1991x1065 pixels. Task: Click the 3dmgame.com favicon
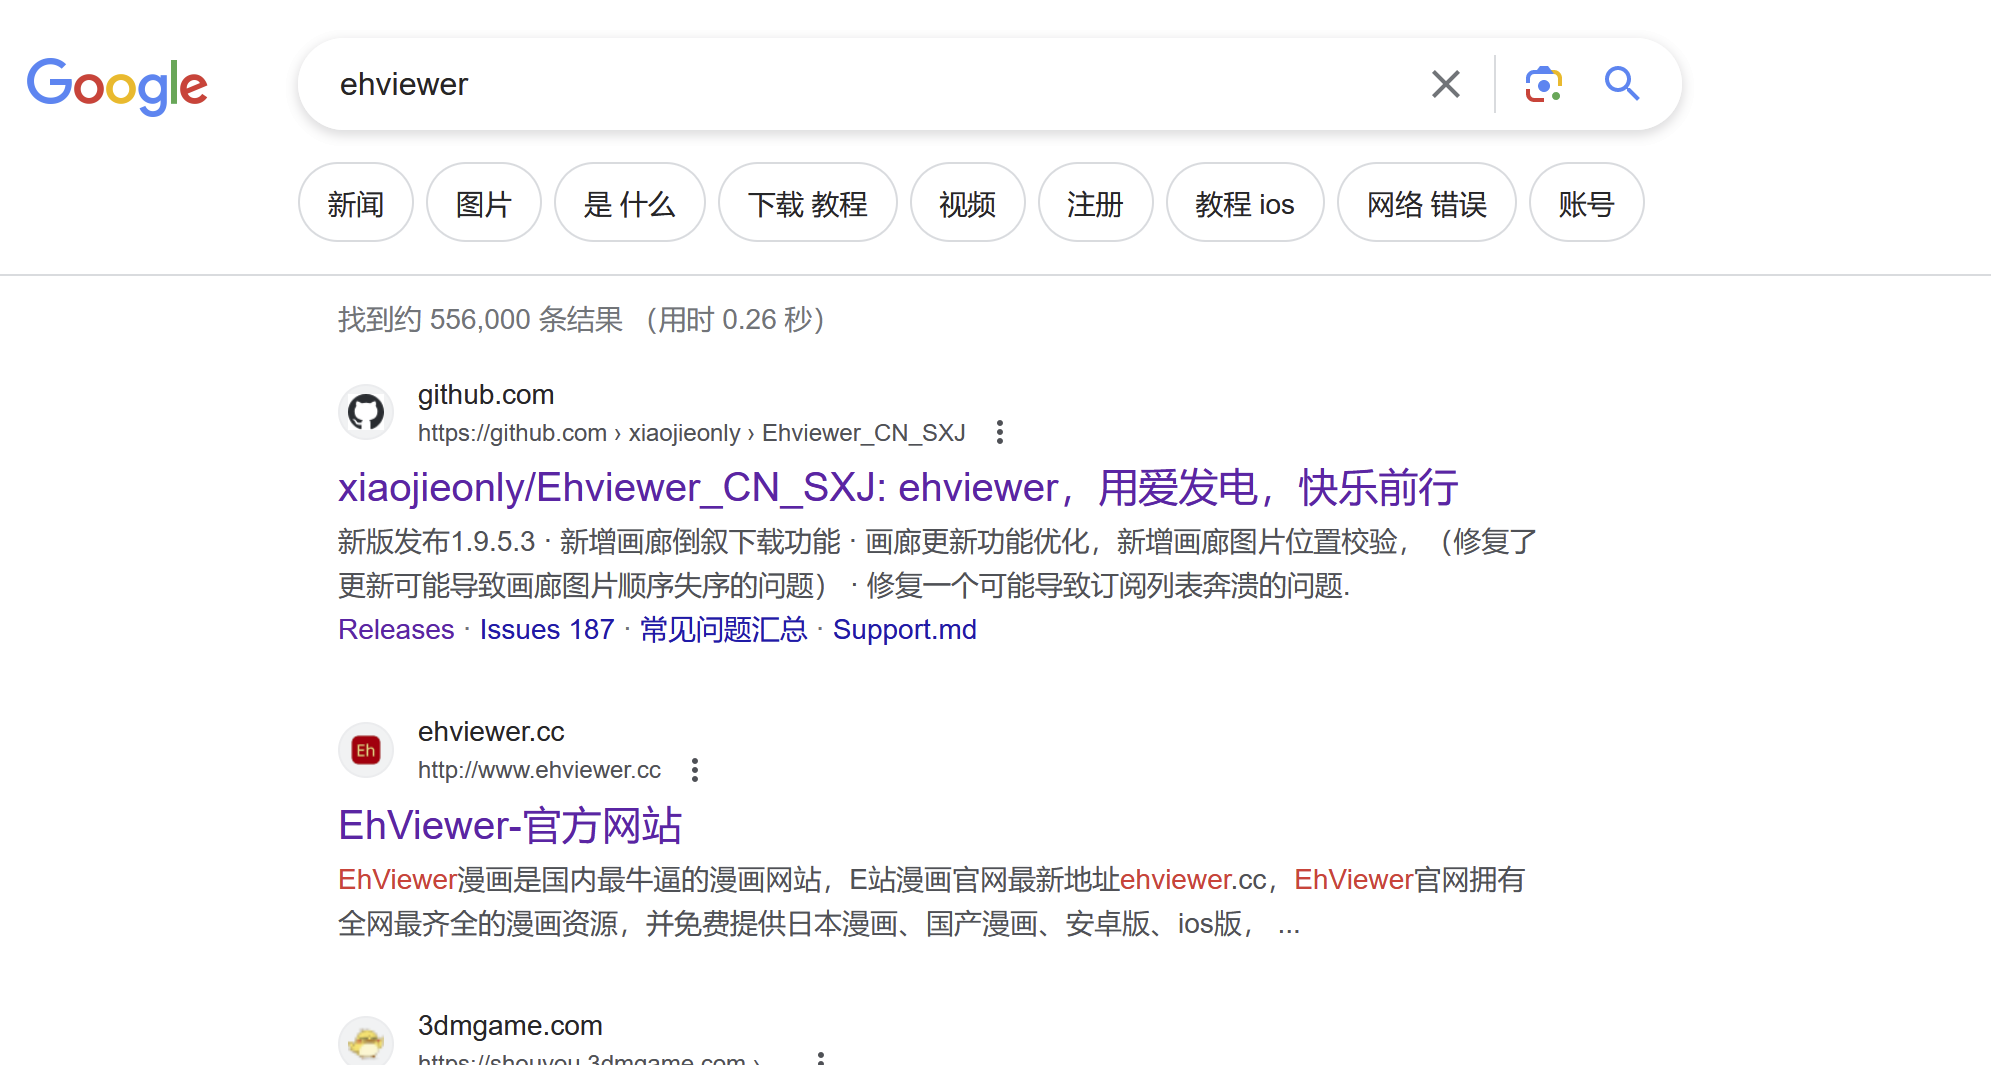[366, 1042]
